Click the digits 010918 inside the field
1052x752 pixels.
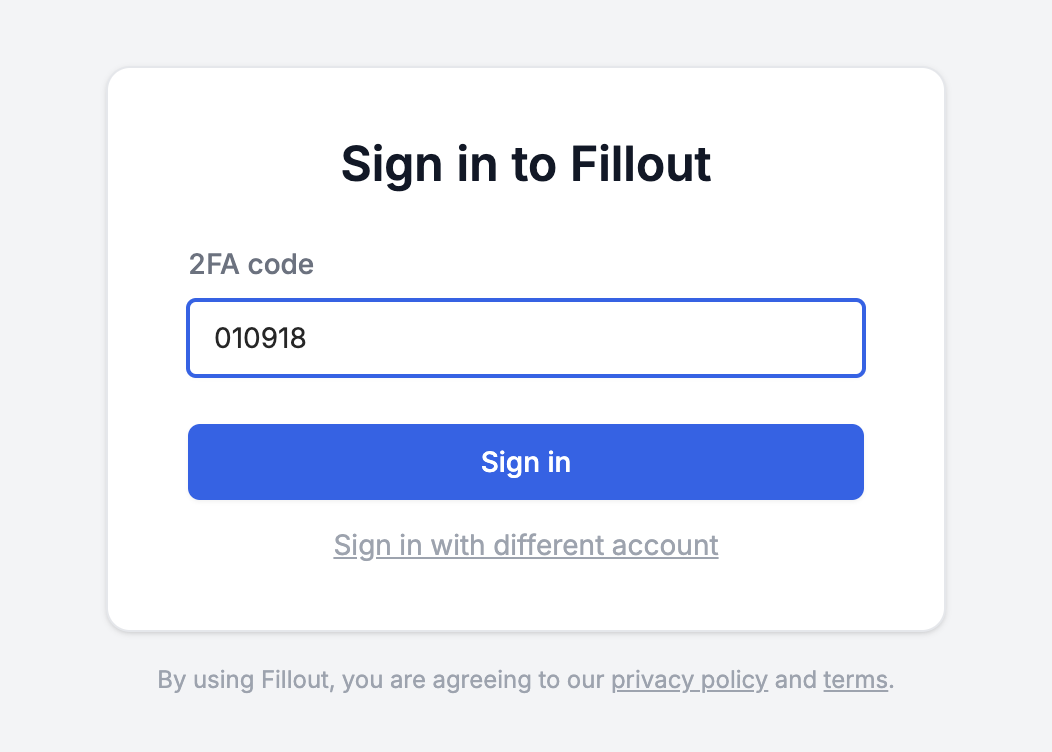pos(260,338)
